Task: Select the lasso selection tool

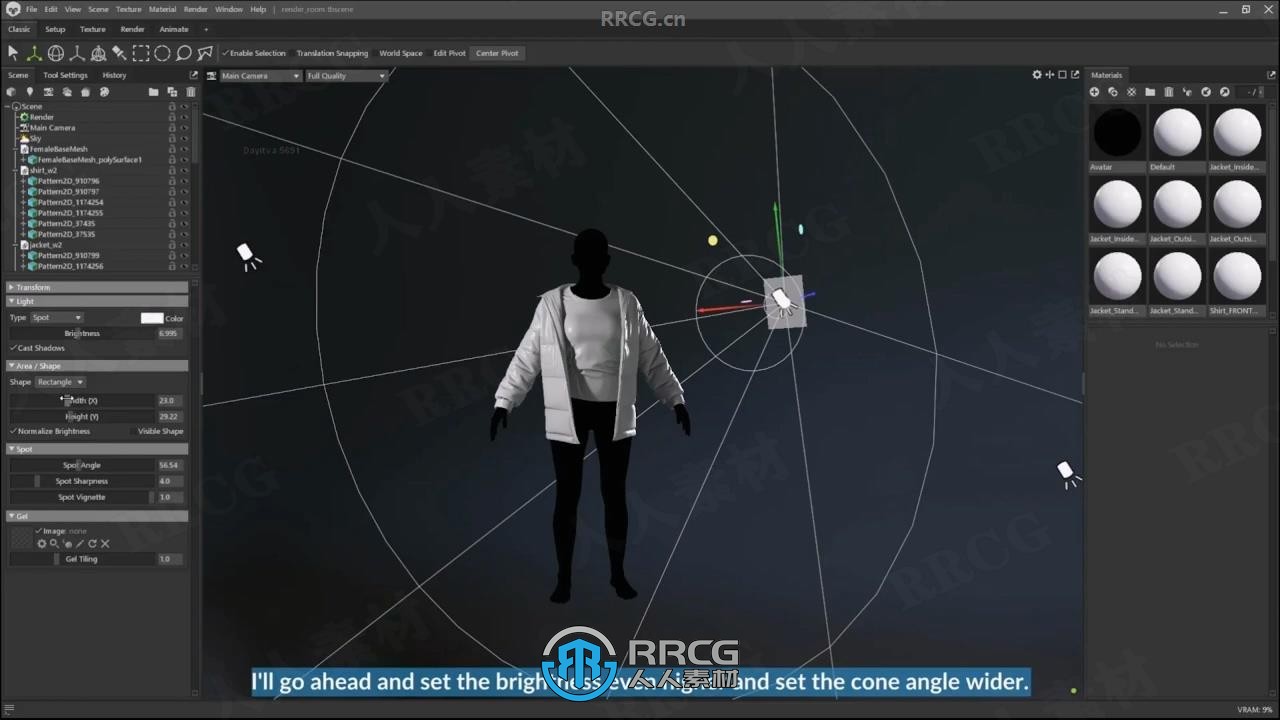Action: (184, 53)
